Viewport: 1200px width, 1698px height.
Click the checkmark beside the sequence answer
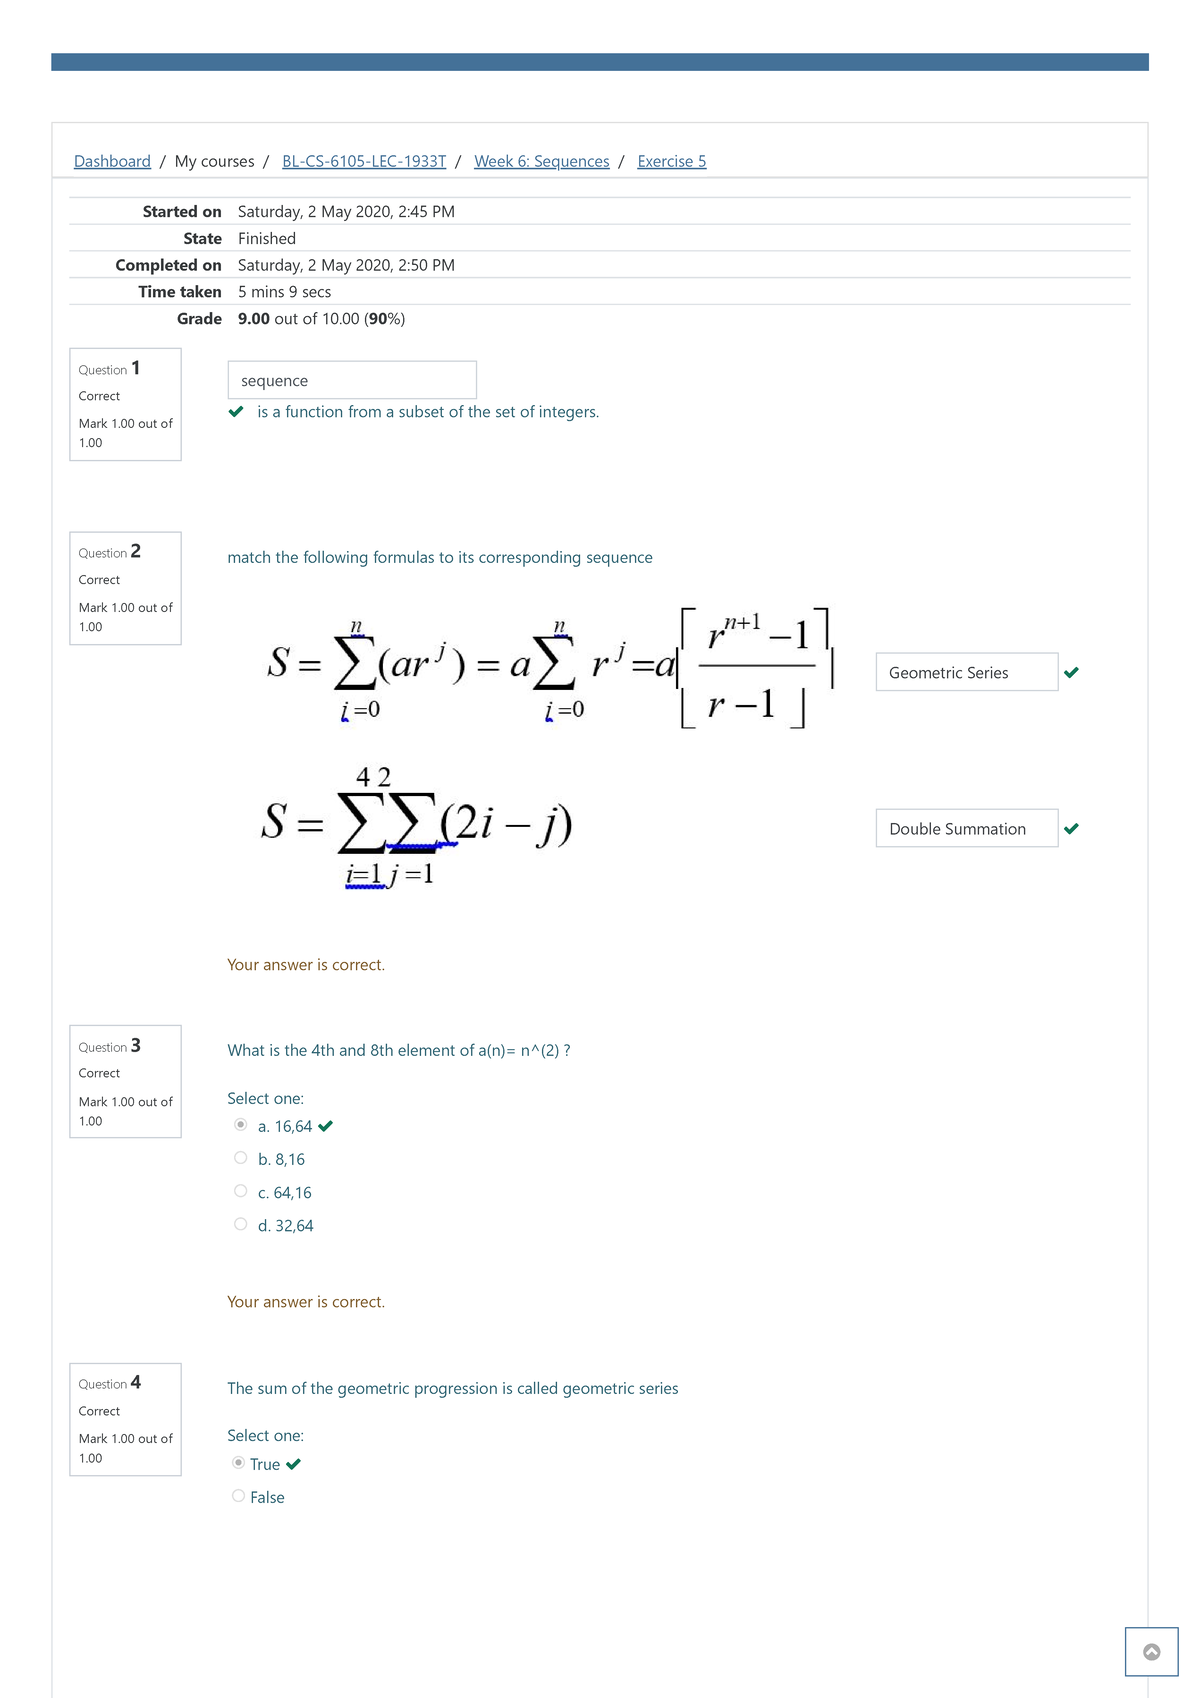pyautogui.click(x=236, y=411)
